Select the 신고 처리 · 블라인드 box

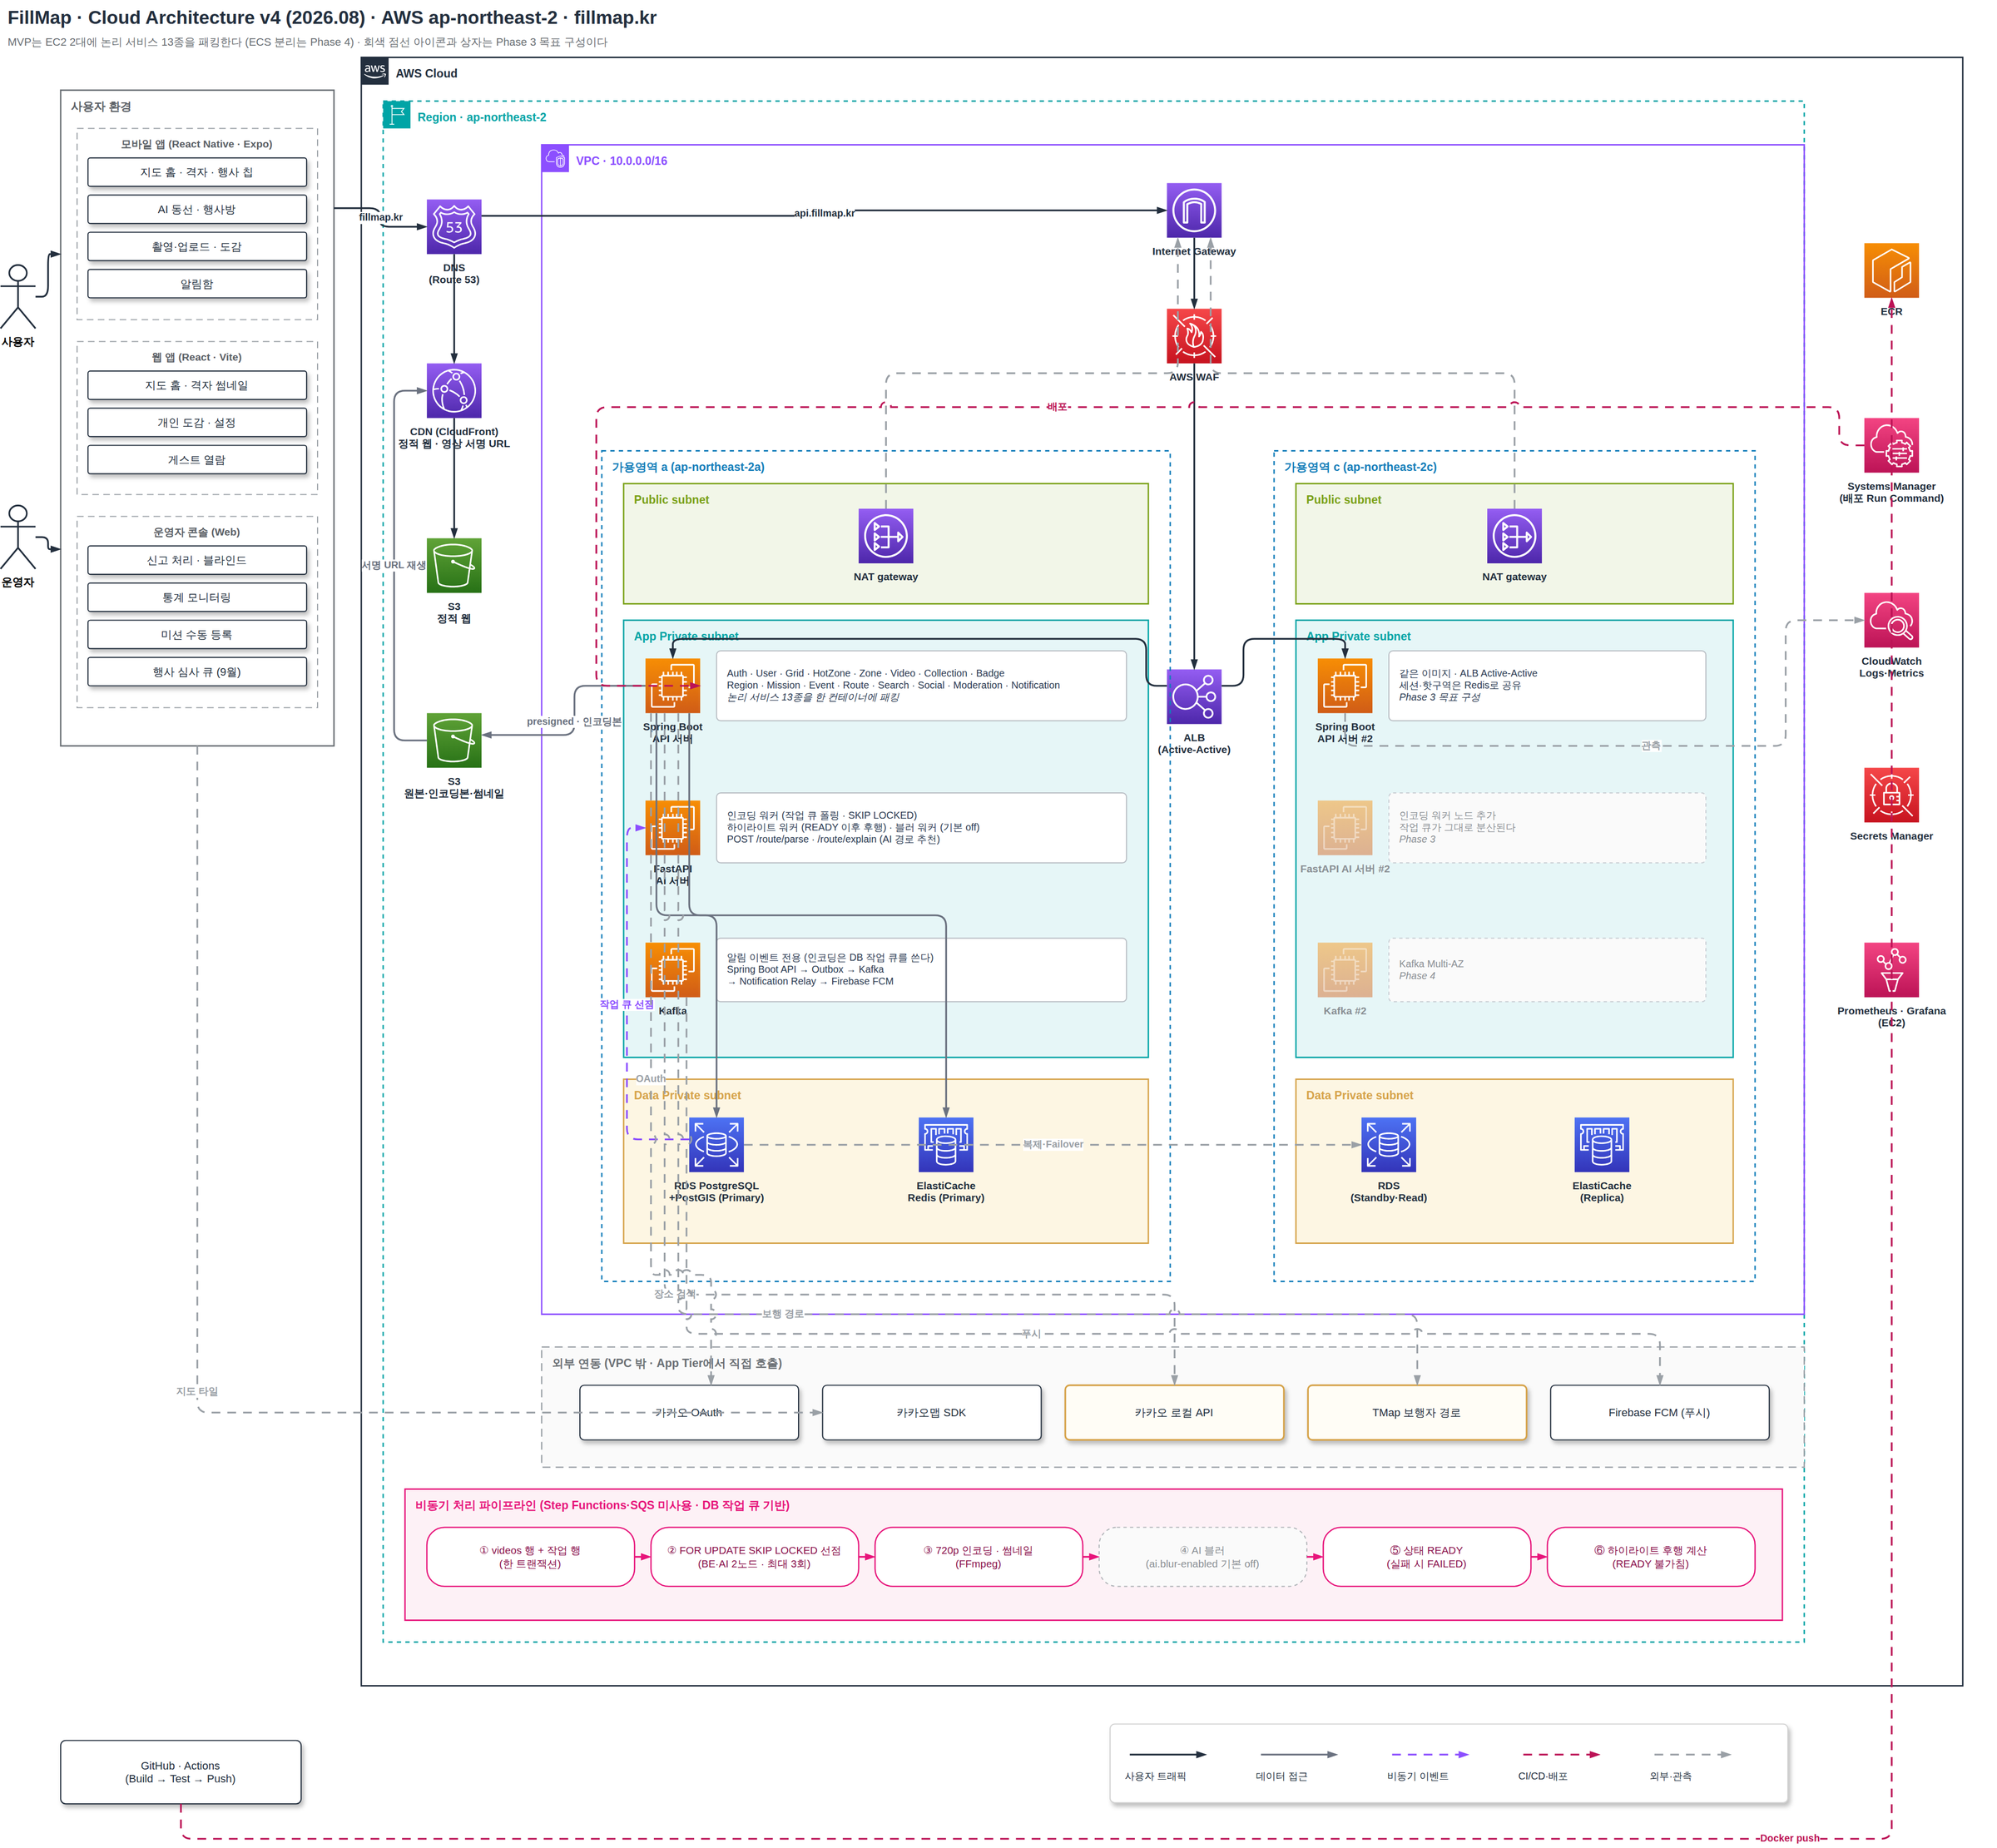tap(197, 560)
